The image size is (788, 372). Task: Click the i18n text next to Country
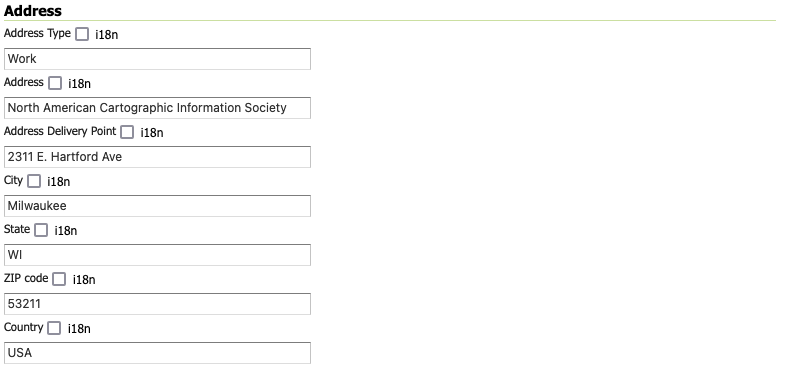79,329
